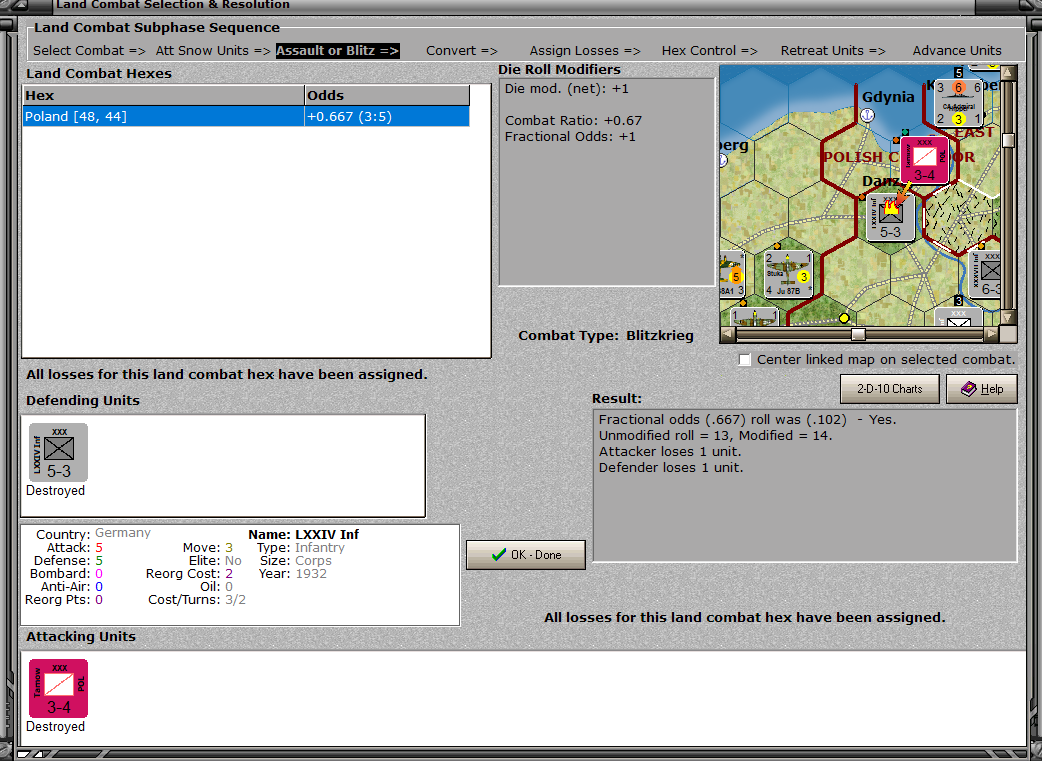This screenshot has width=1042, height=761.
Task: Select the destroyed LXXIV Inf defending unit counter
Action: tap(58, 453)
